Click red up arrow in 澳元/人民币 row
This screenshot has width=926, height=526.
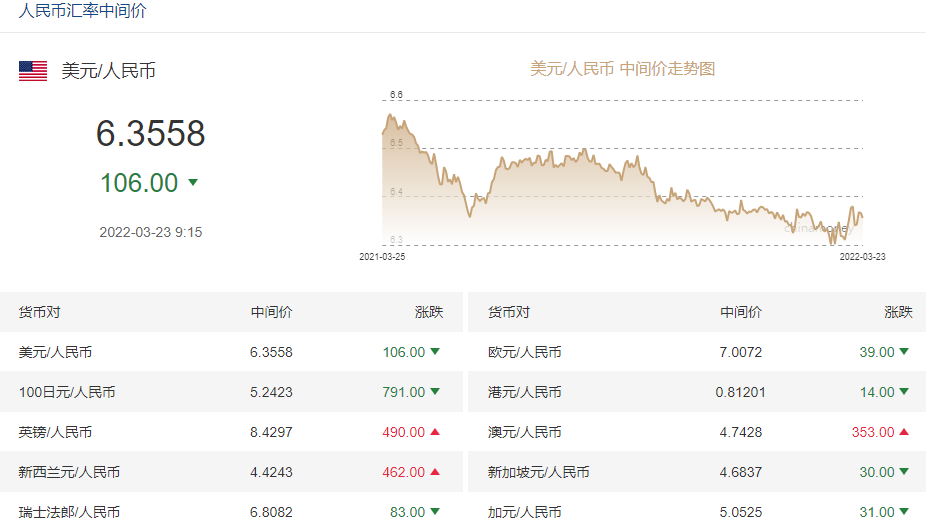904,432
